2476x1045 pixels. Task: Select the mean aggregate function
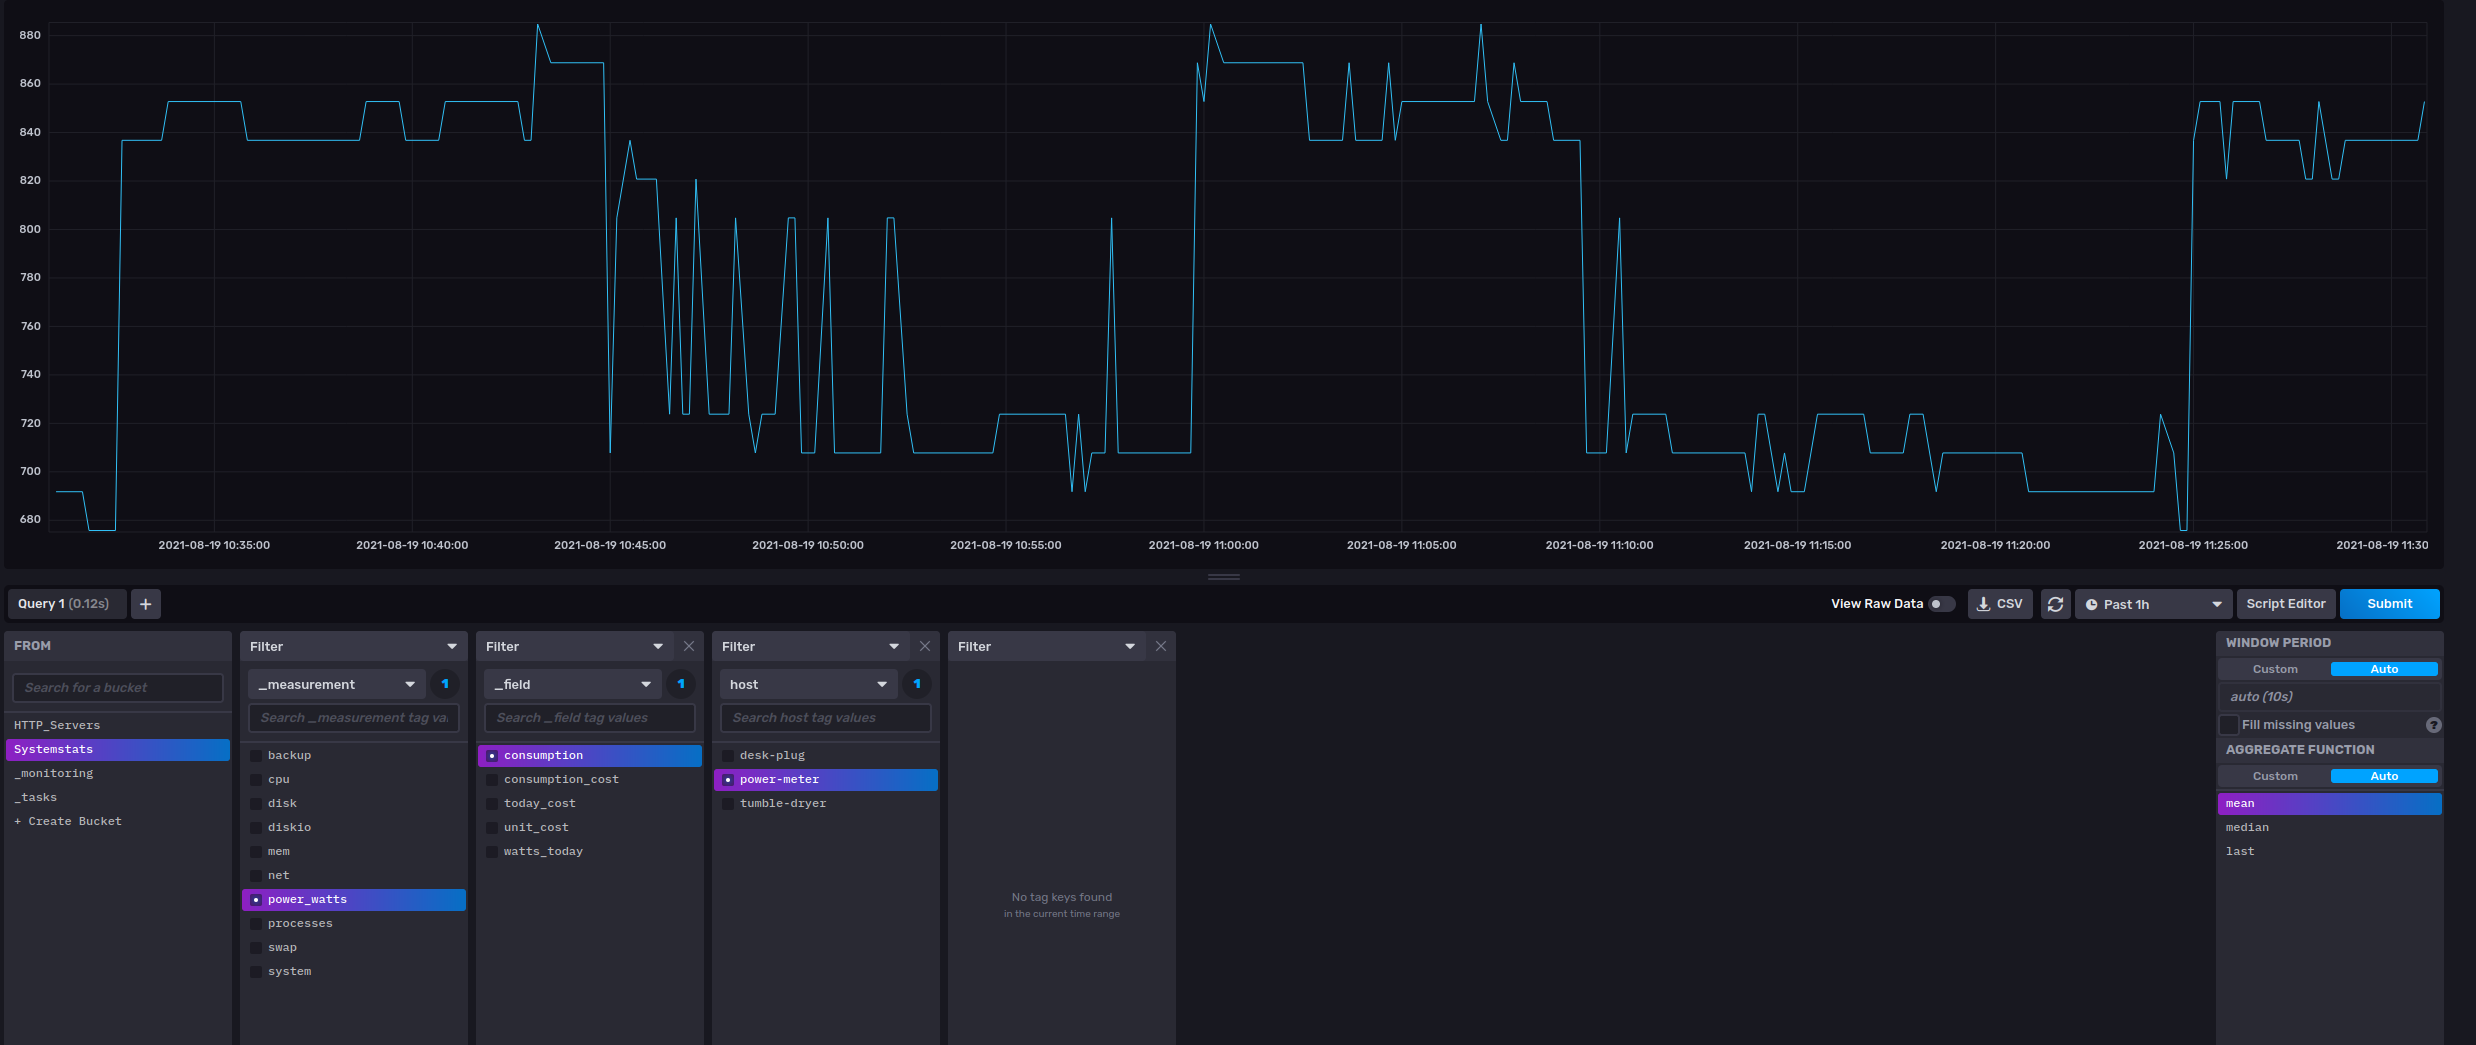(x=2329, y=804)
